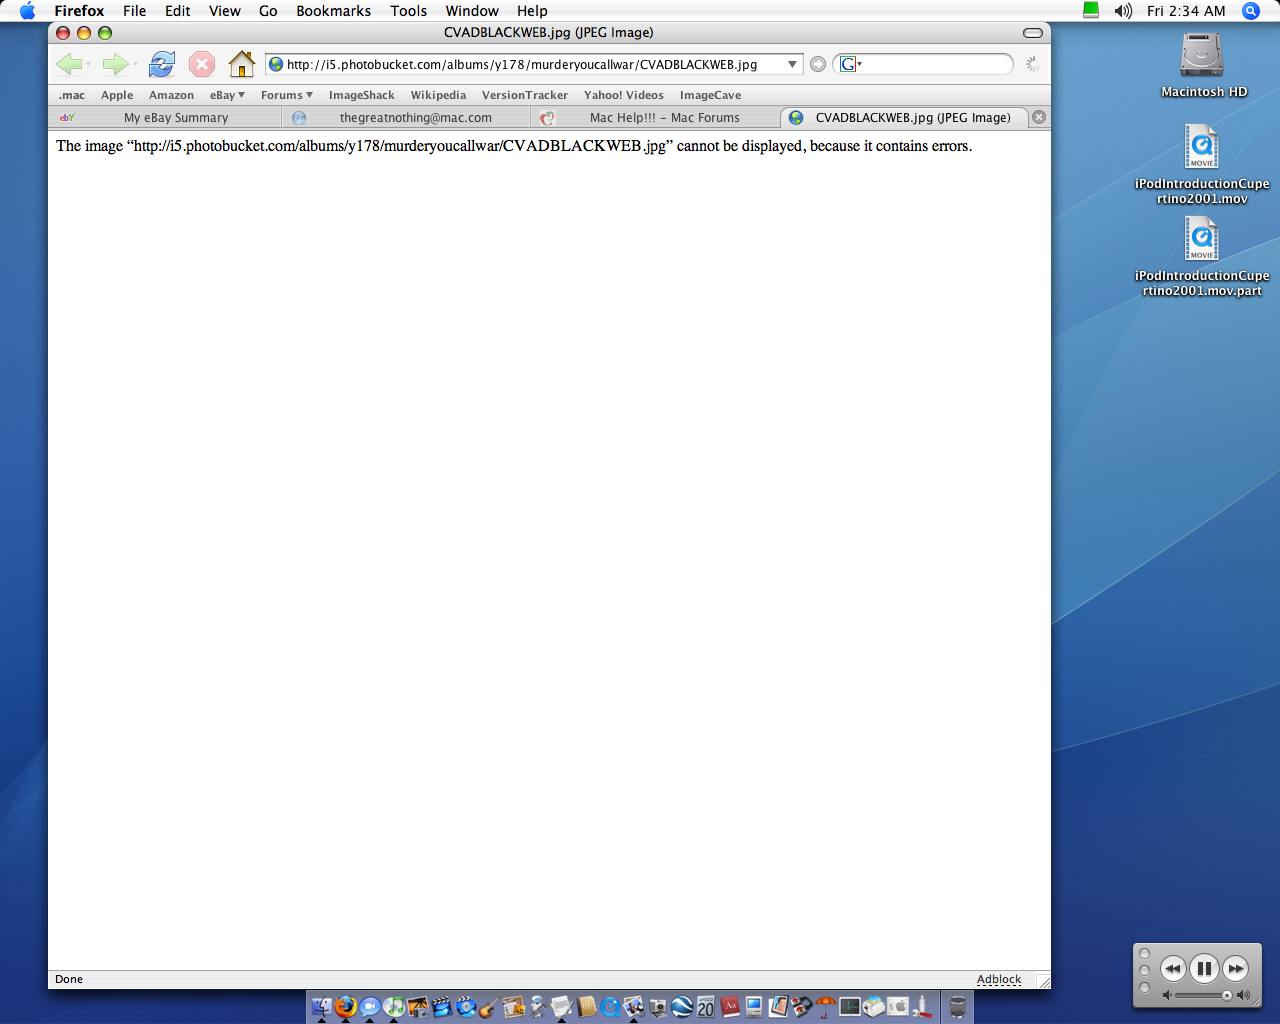Click Adblock in the status bar
1280x1024 pixels.
click(x=999, y=979)
